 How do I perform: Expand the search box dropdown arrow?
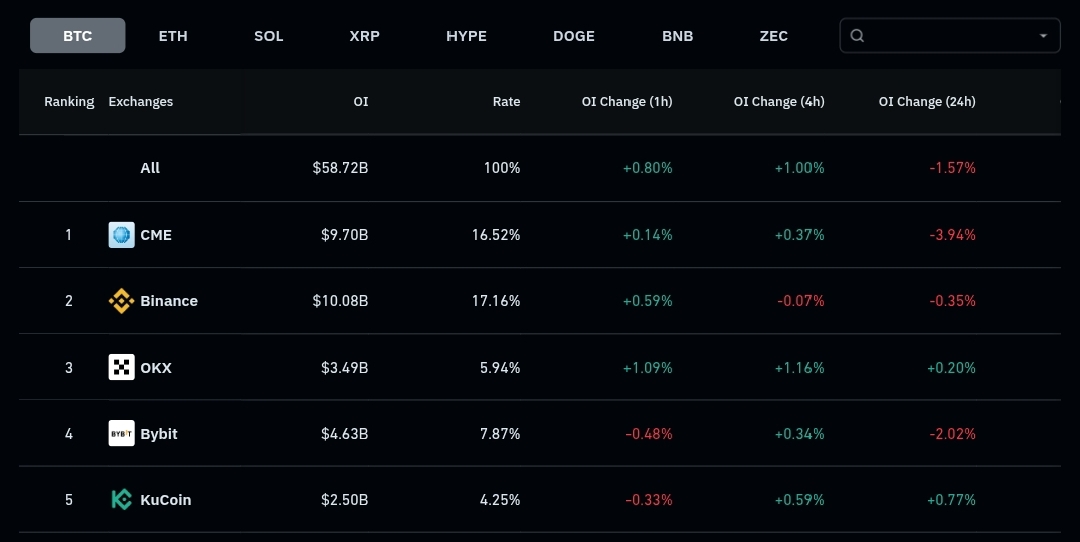click(1043, 36)
